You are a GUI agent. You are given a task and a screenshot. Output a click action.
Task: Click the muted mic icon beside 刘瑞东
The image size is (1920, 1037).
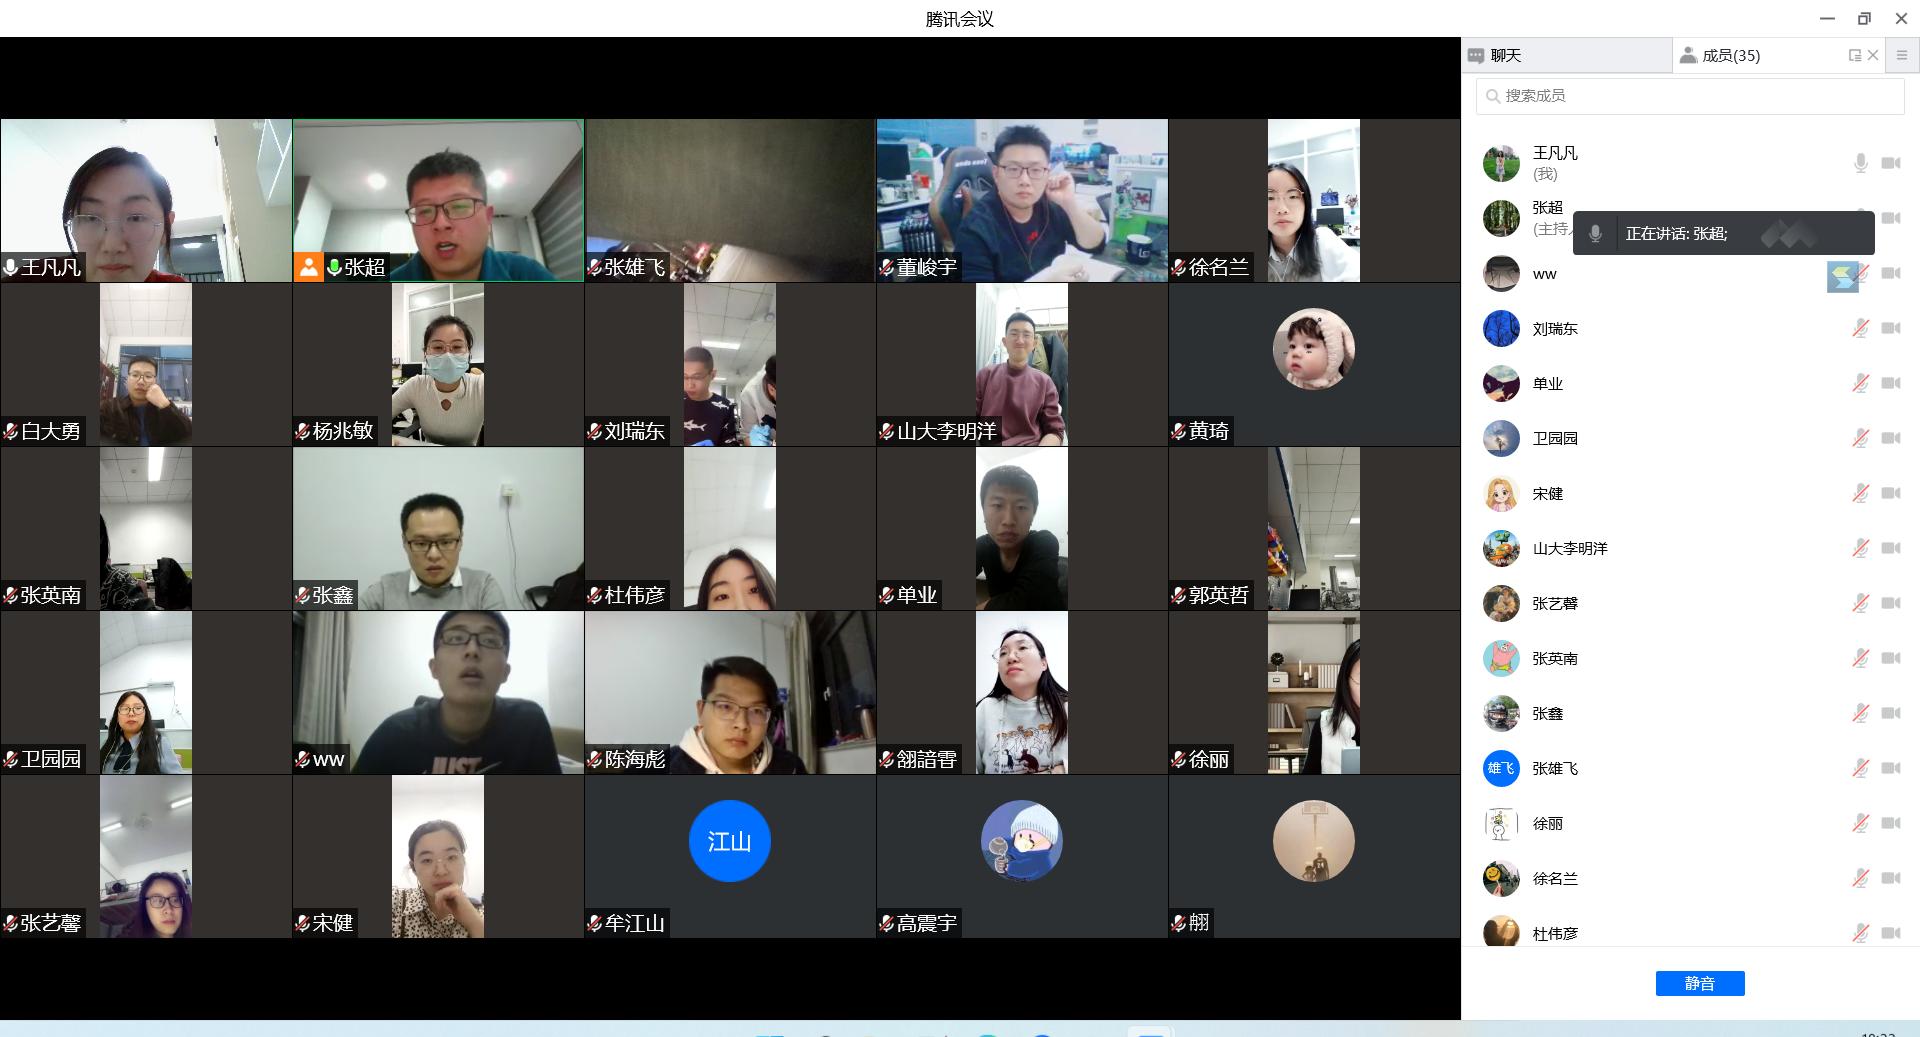click(1860, 328)
